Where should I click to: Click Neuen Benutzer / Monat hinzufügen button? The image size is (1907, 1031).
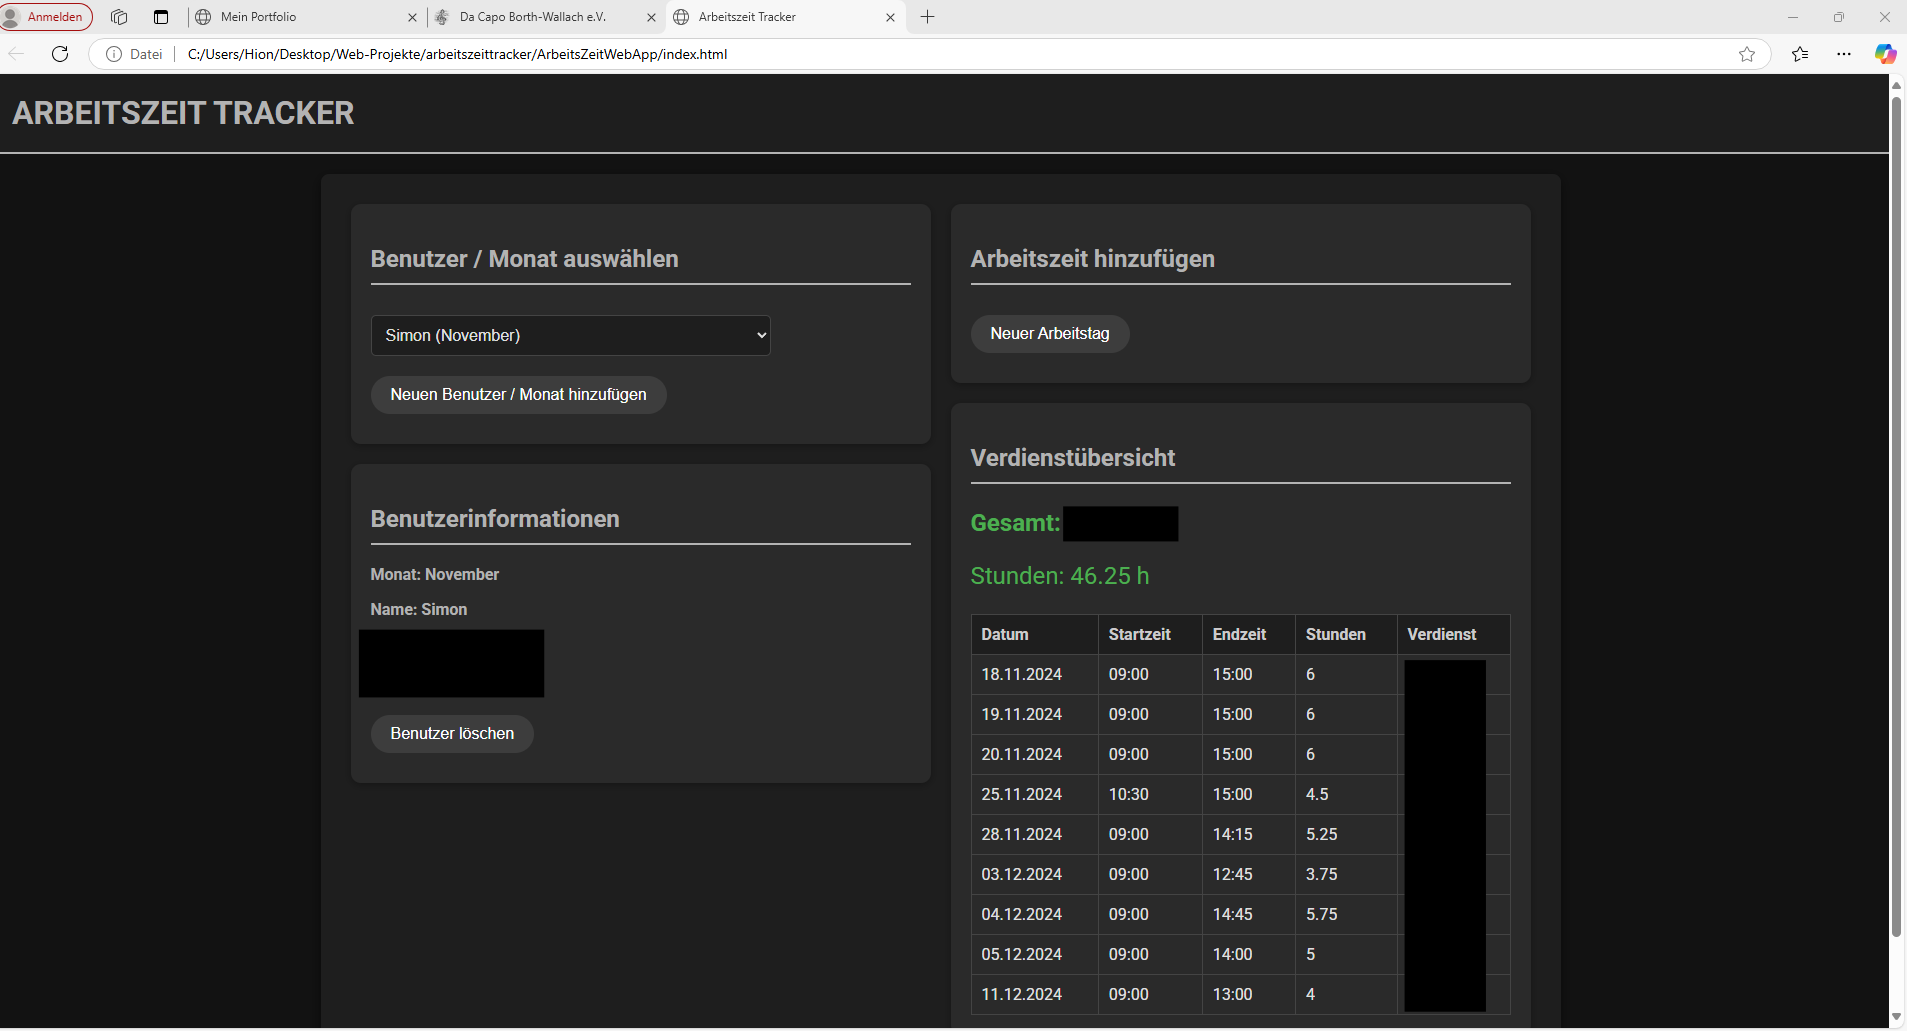[518, 395]
